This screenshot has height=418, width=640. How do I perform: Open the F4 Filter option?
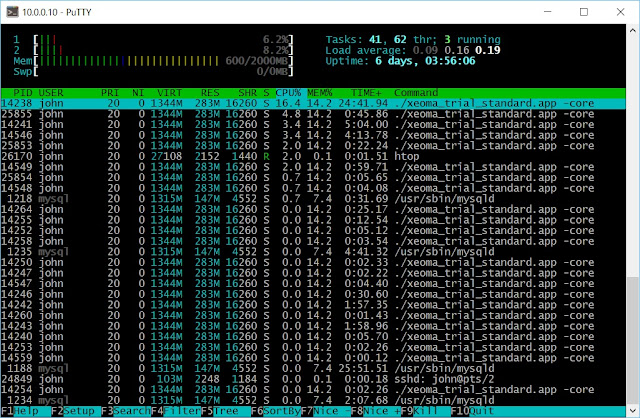tap(176, 411)
